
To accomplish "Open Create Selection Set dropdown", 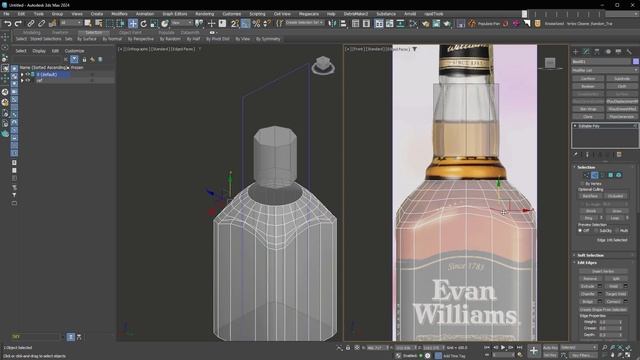I will tap(305, 23).
